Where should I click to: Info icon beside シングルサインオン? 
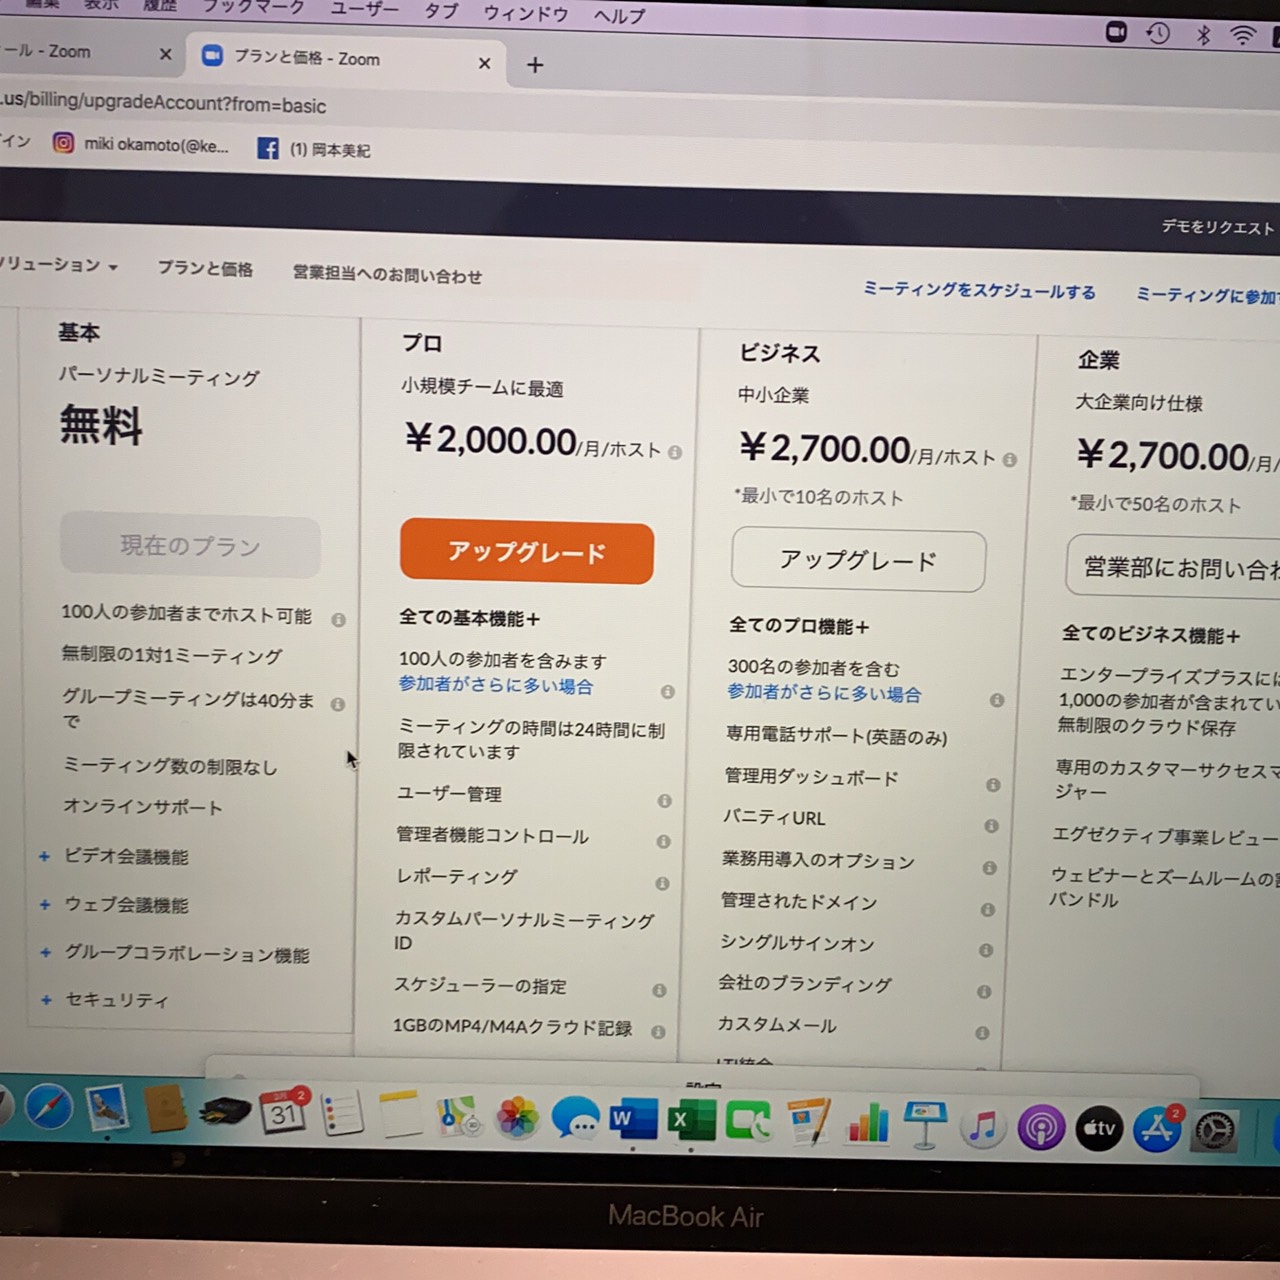tap(986, 950)
